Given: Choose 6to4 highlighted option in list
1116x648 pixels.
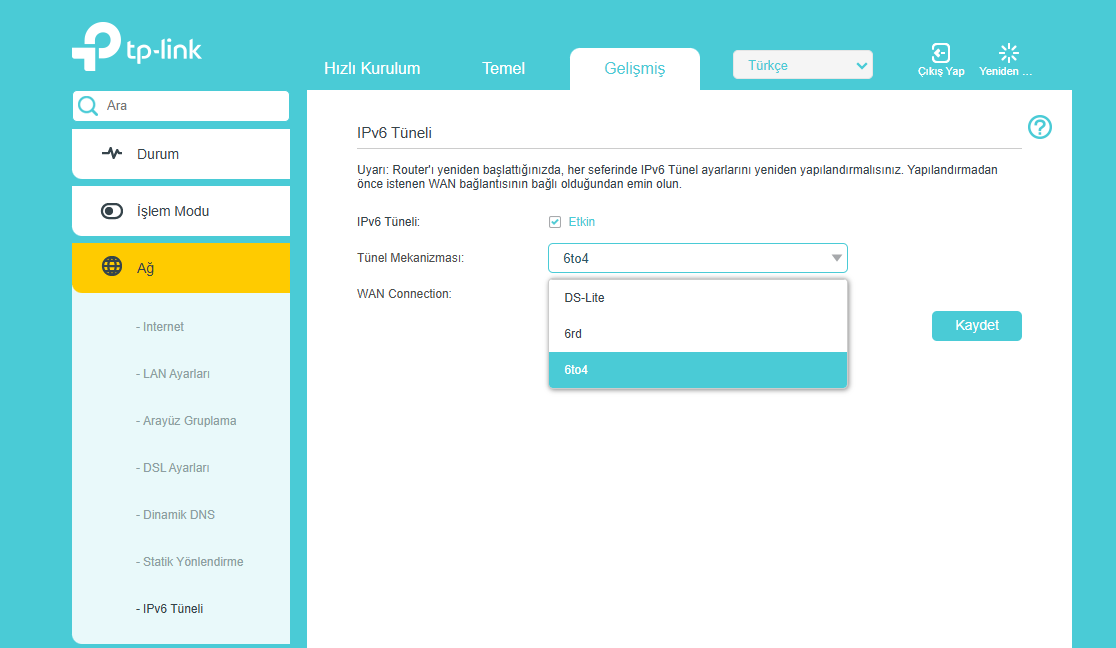Looking at the screenshot, I should pos(698,370).
